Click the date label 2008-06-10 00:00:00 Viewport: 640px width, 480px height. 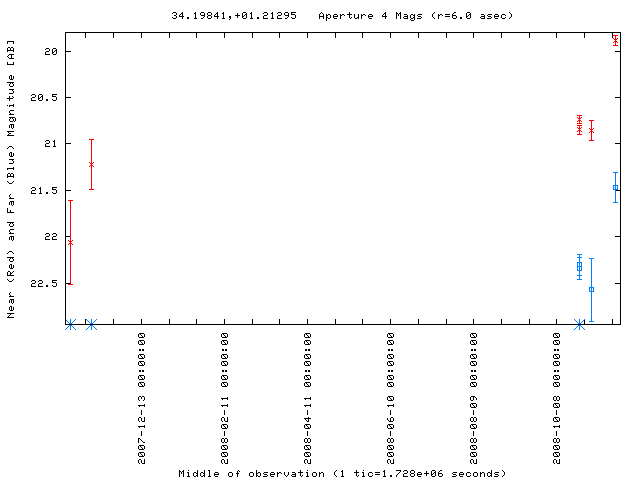click(391, 398)
